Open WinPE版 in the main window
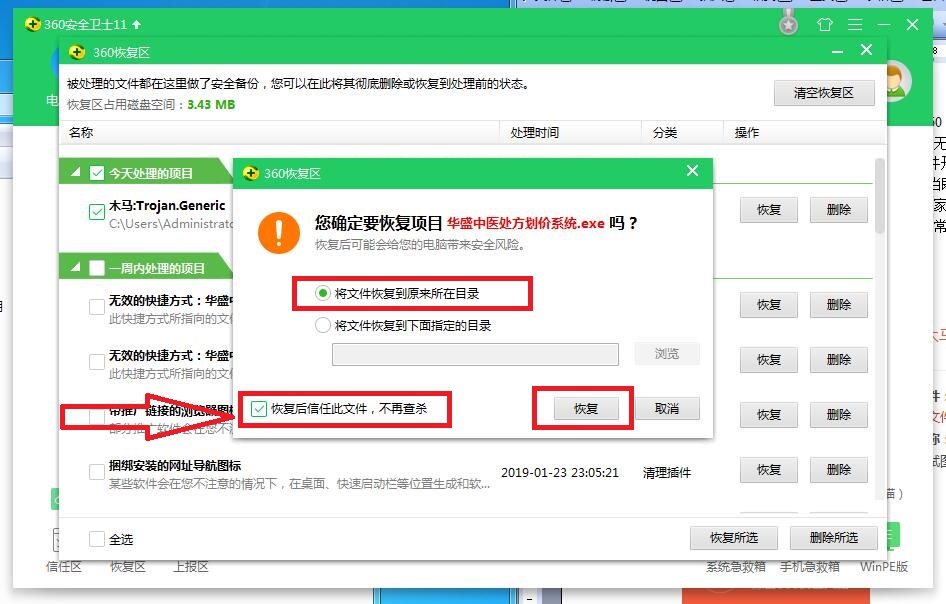 pyautogui.click(x=884, y=567)
